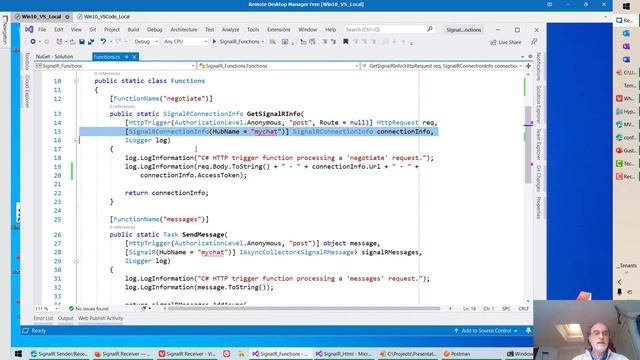Image resolution: width=640 pixels, height=360 pixels.
Task: Open the Output tab
Action: point(65,318)
